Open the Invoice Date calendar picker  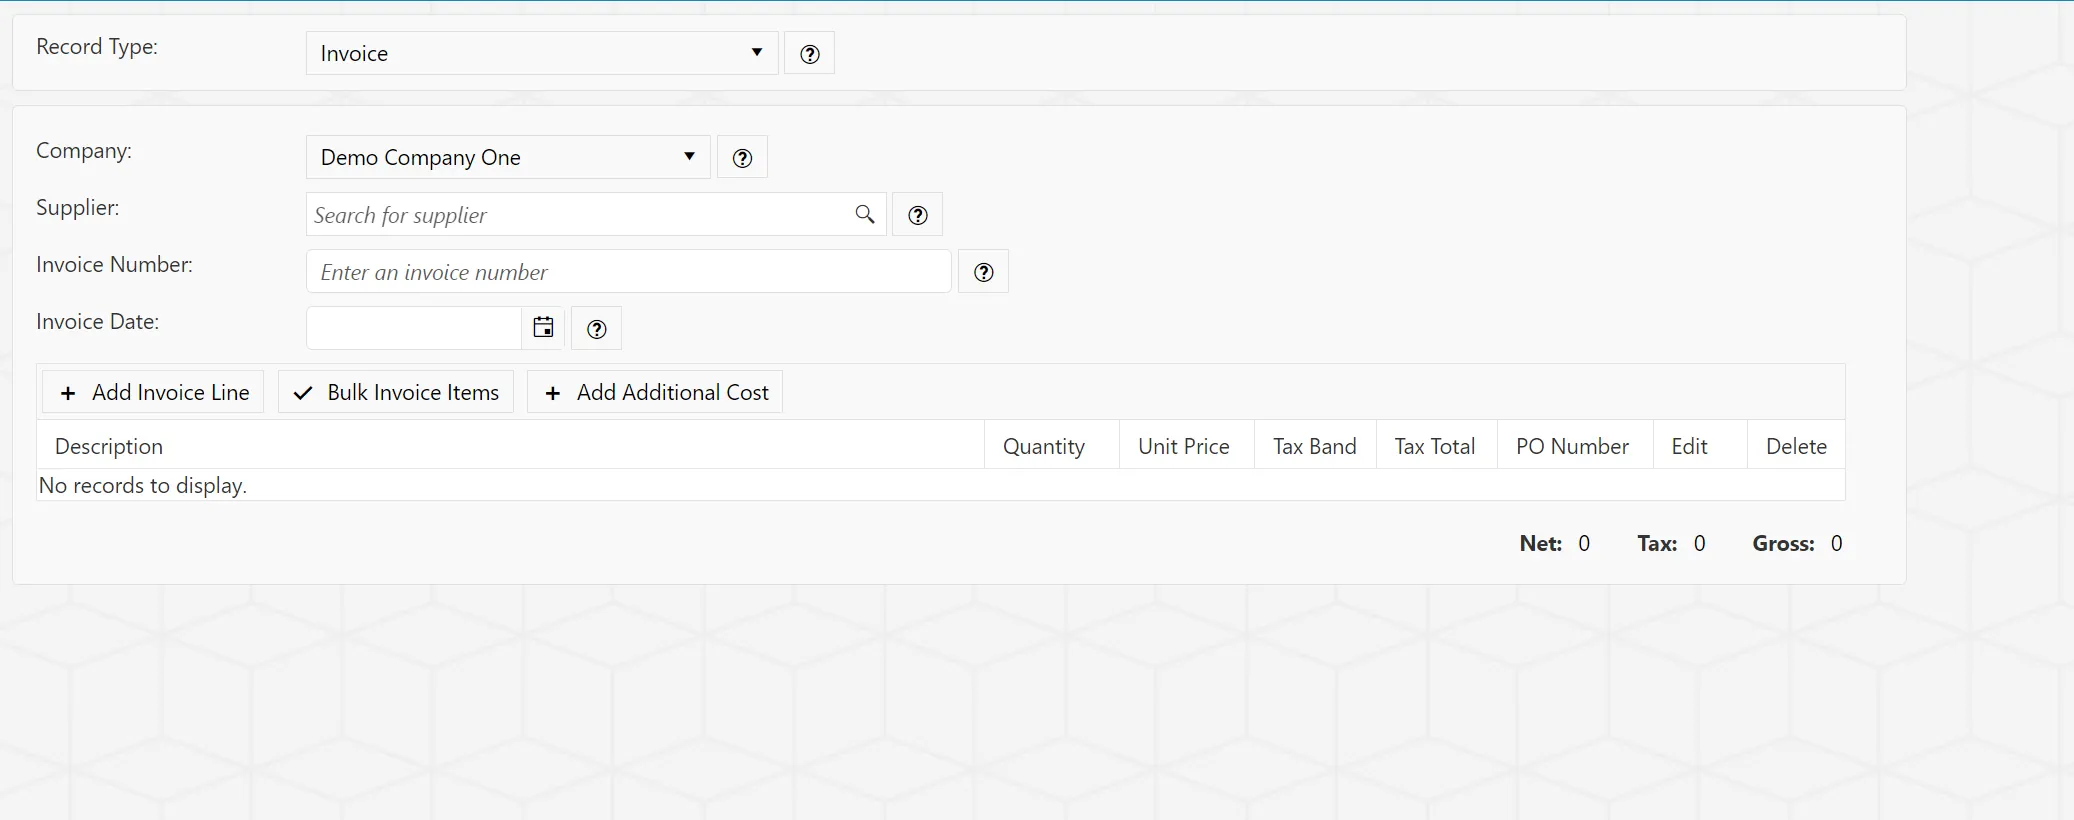[543, 328]
